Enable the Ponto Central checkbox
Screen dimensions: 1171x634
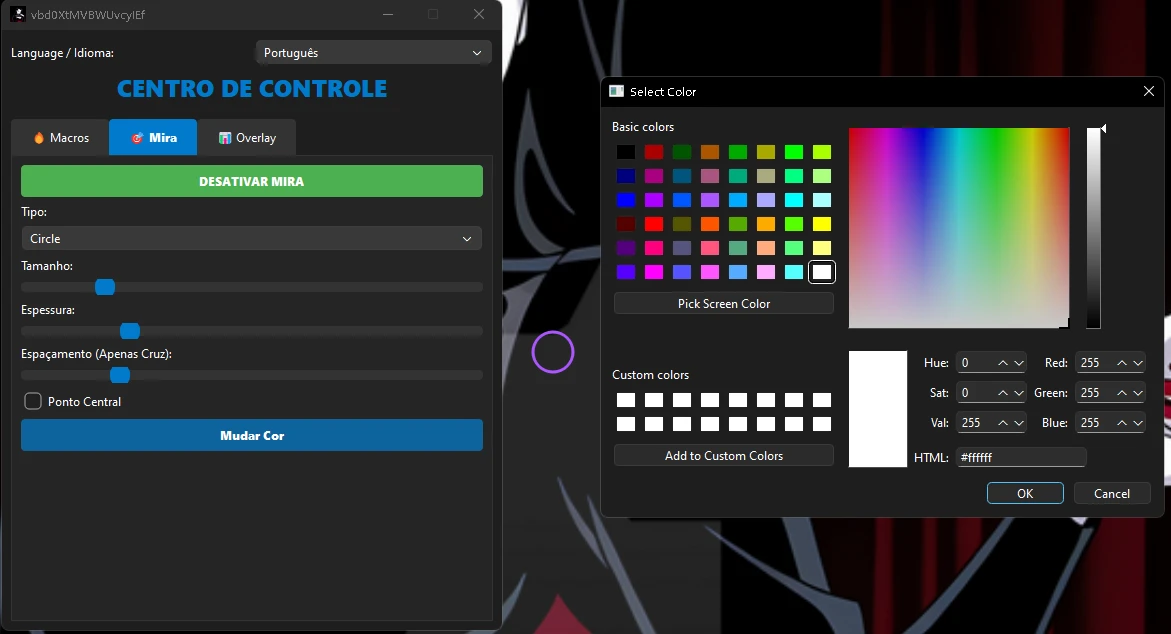coord(33,401)
